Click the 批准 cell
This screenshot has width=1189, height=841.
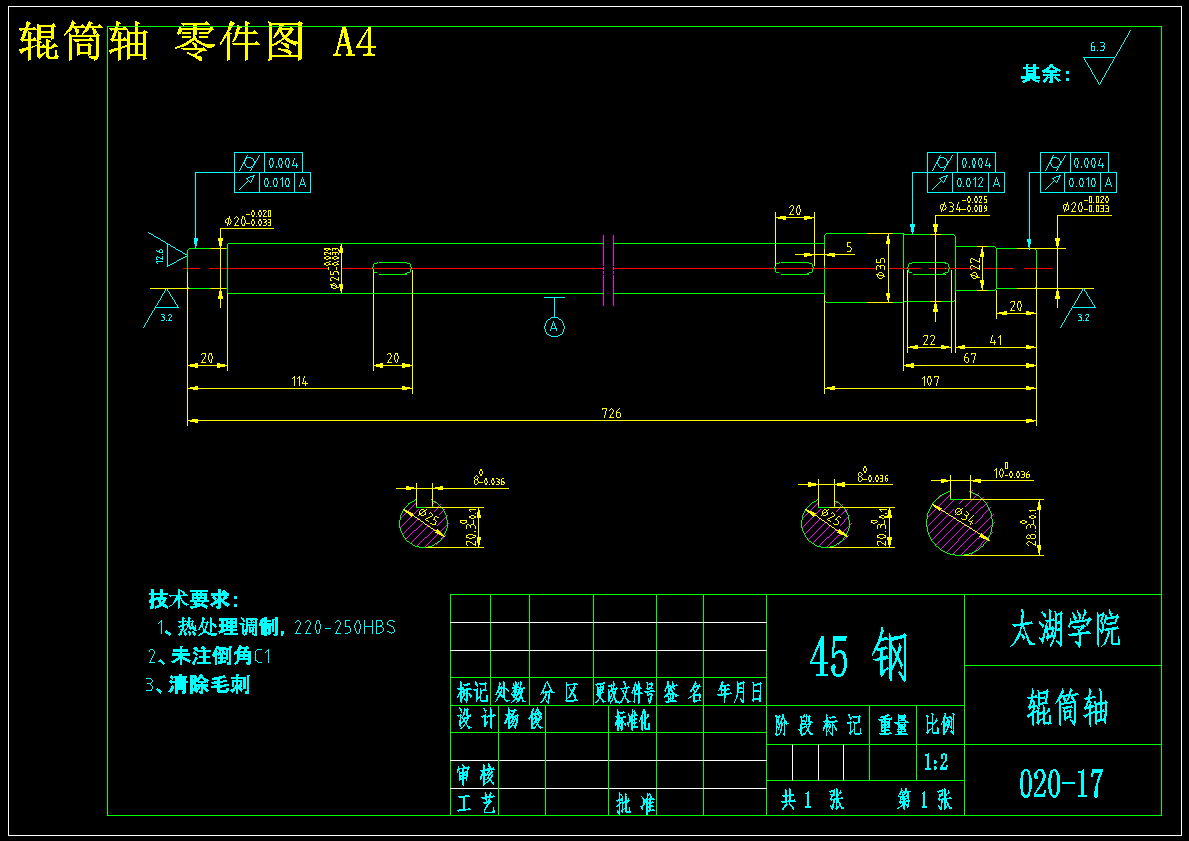[635, 803]
